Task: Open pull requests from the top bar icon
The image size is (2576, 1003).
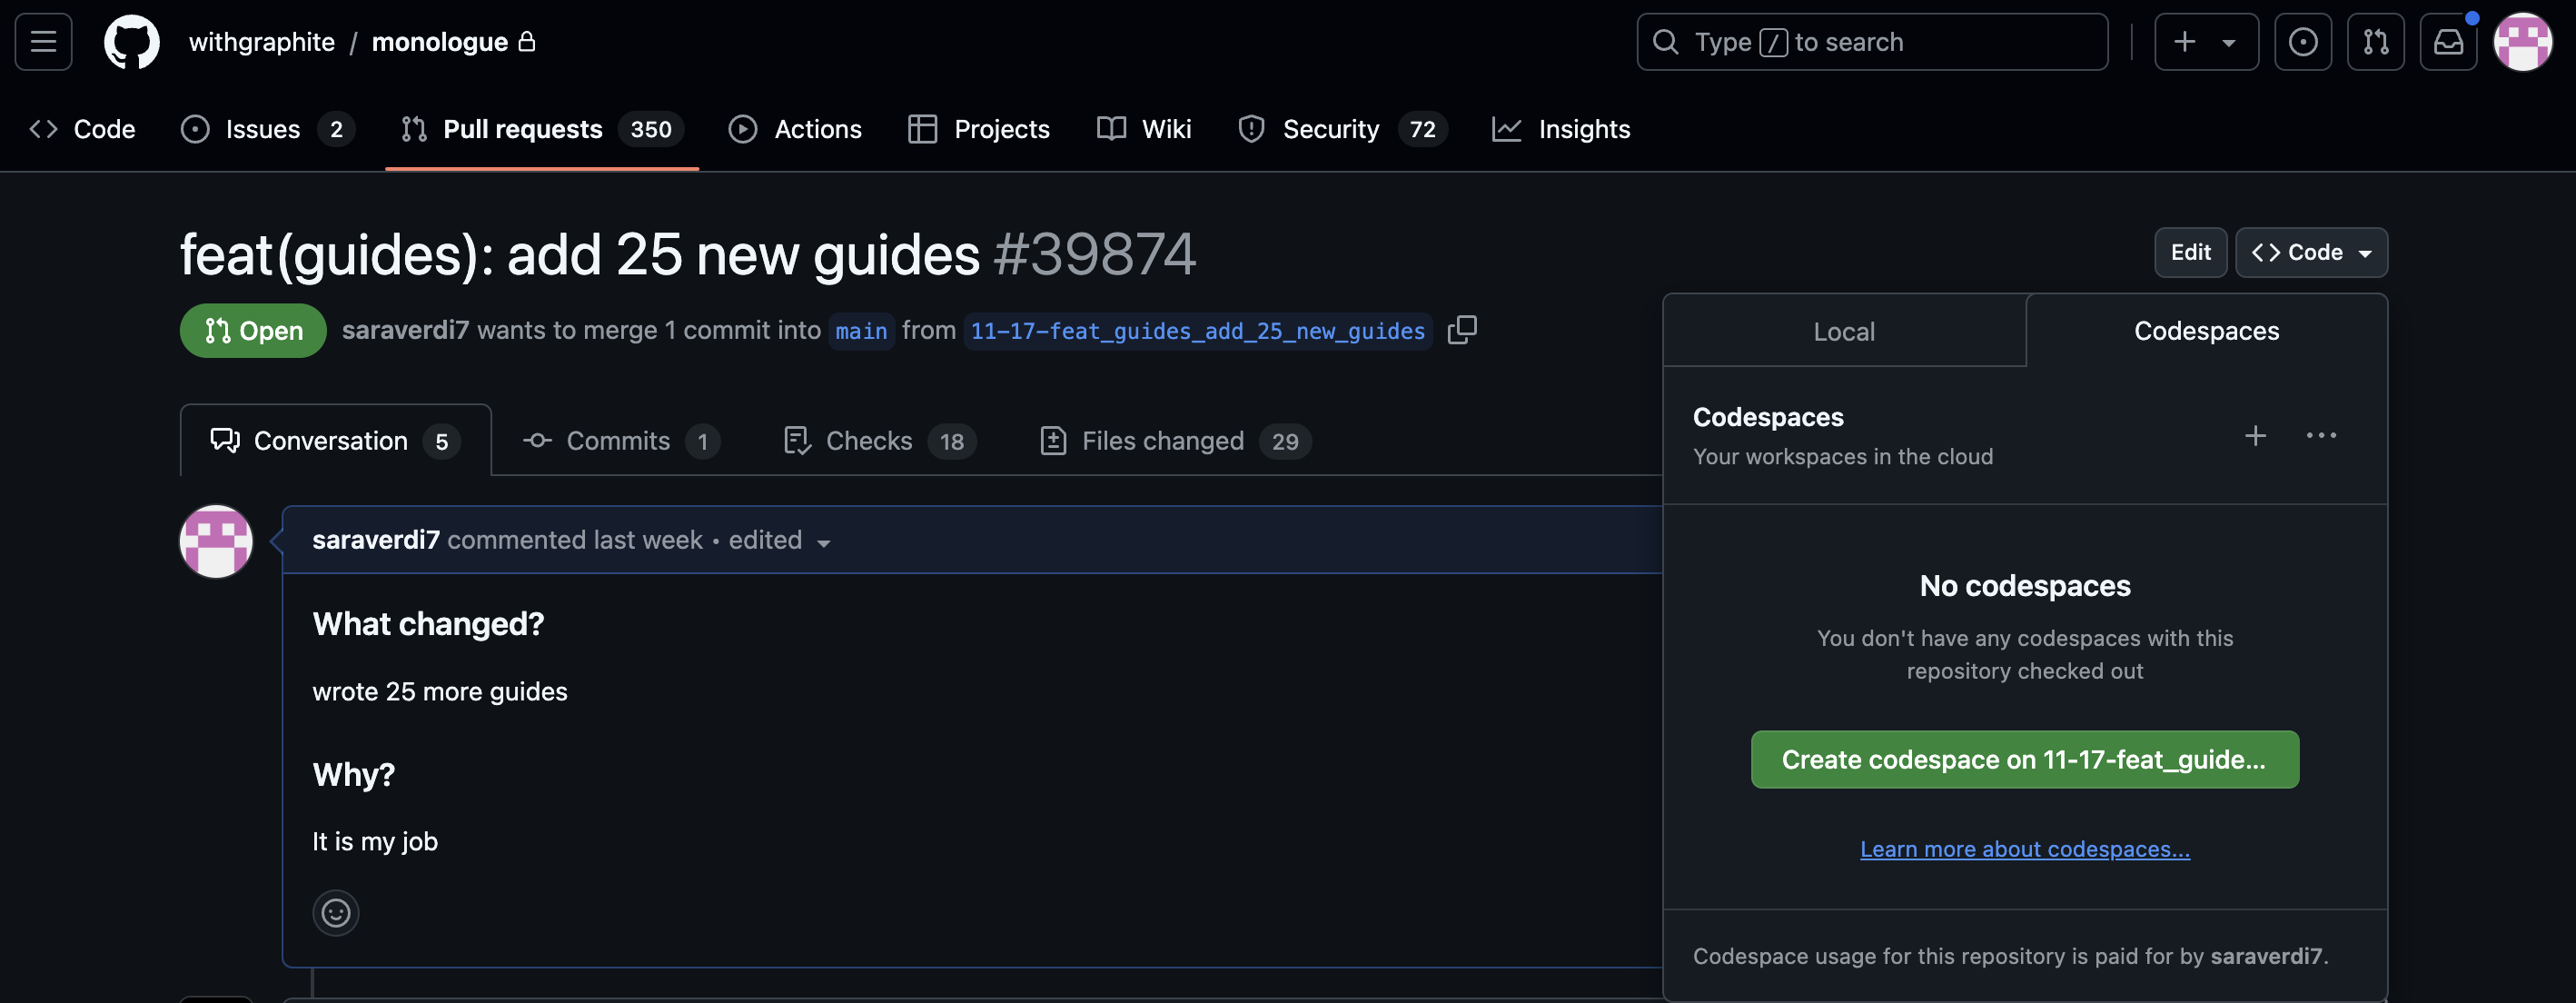Action: [x=2376, y=41]
